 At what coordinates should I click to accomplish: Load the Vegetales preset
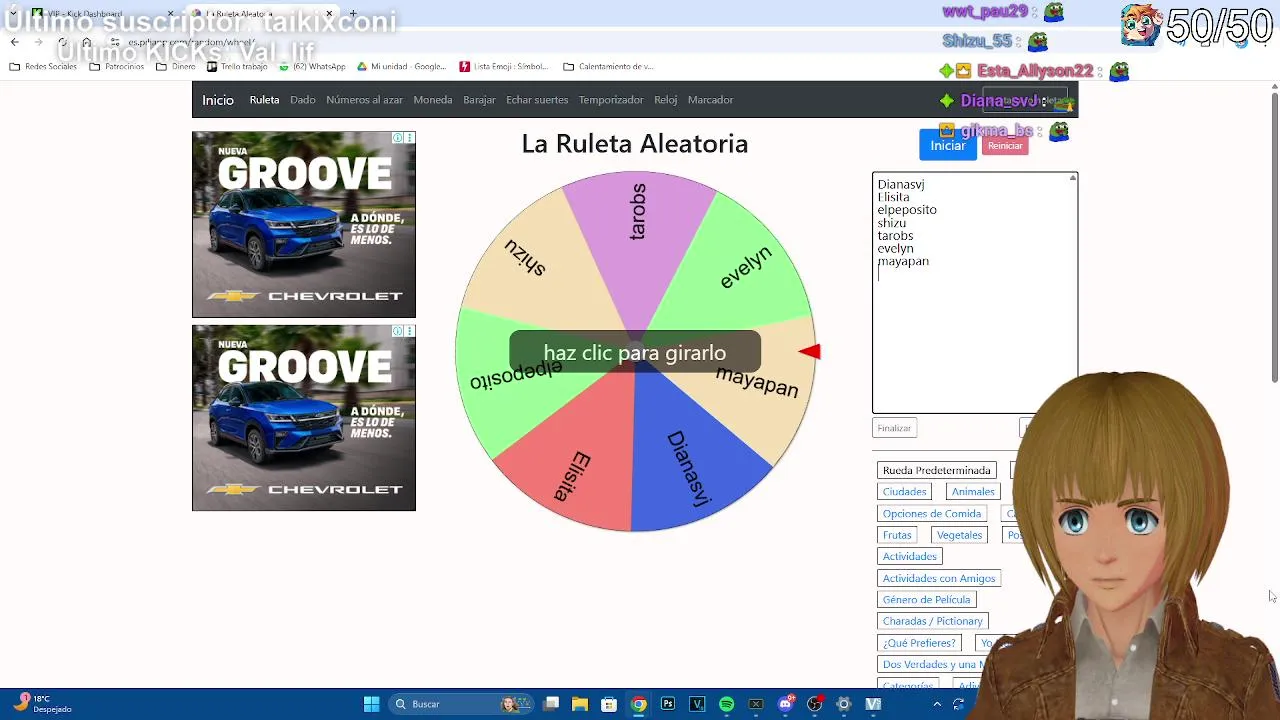pyautogui.click(x=960, y=535)
